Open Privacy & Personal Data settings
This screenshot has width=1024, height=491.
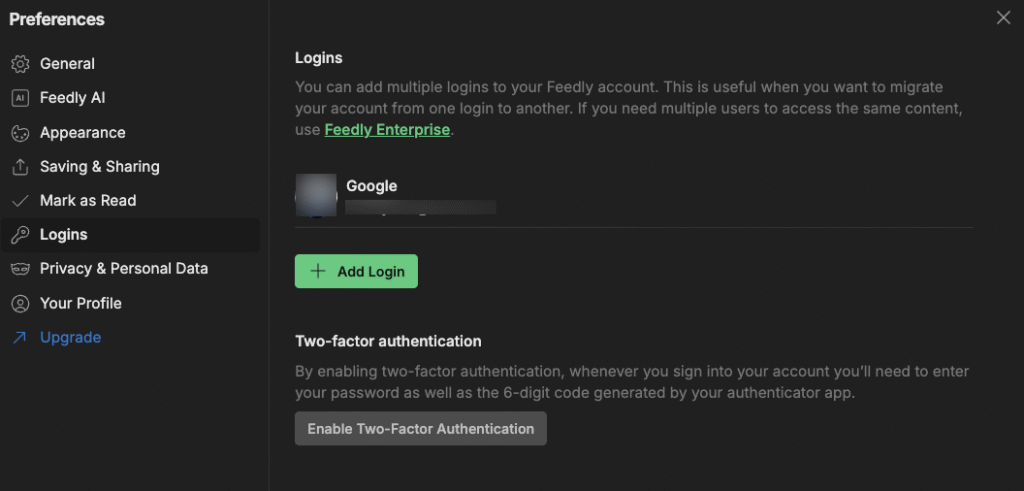point(124,268)
